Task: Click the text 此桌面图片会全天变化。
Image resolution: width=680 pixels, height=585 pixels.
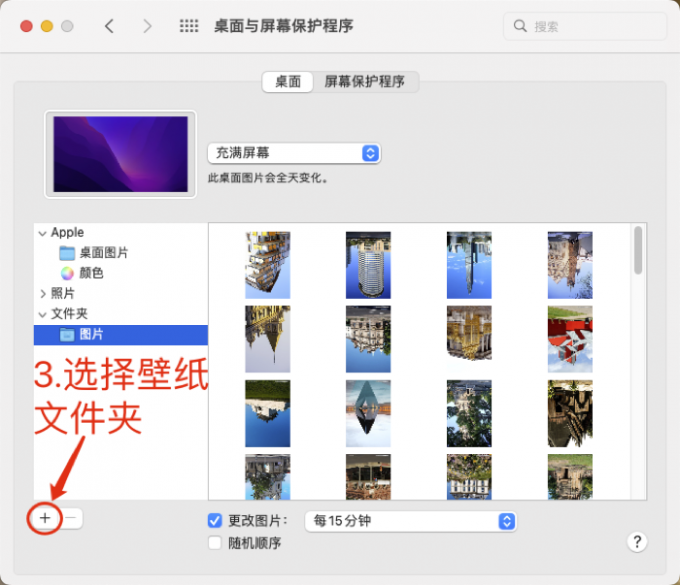Action: click(268, 178)
